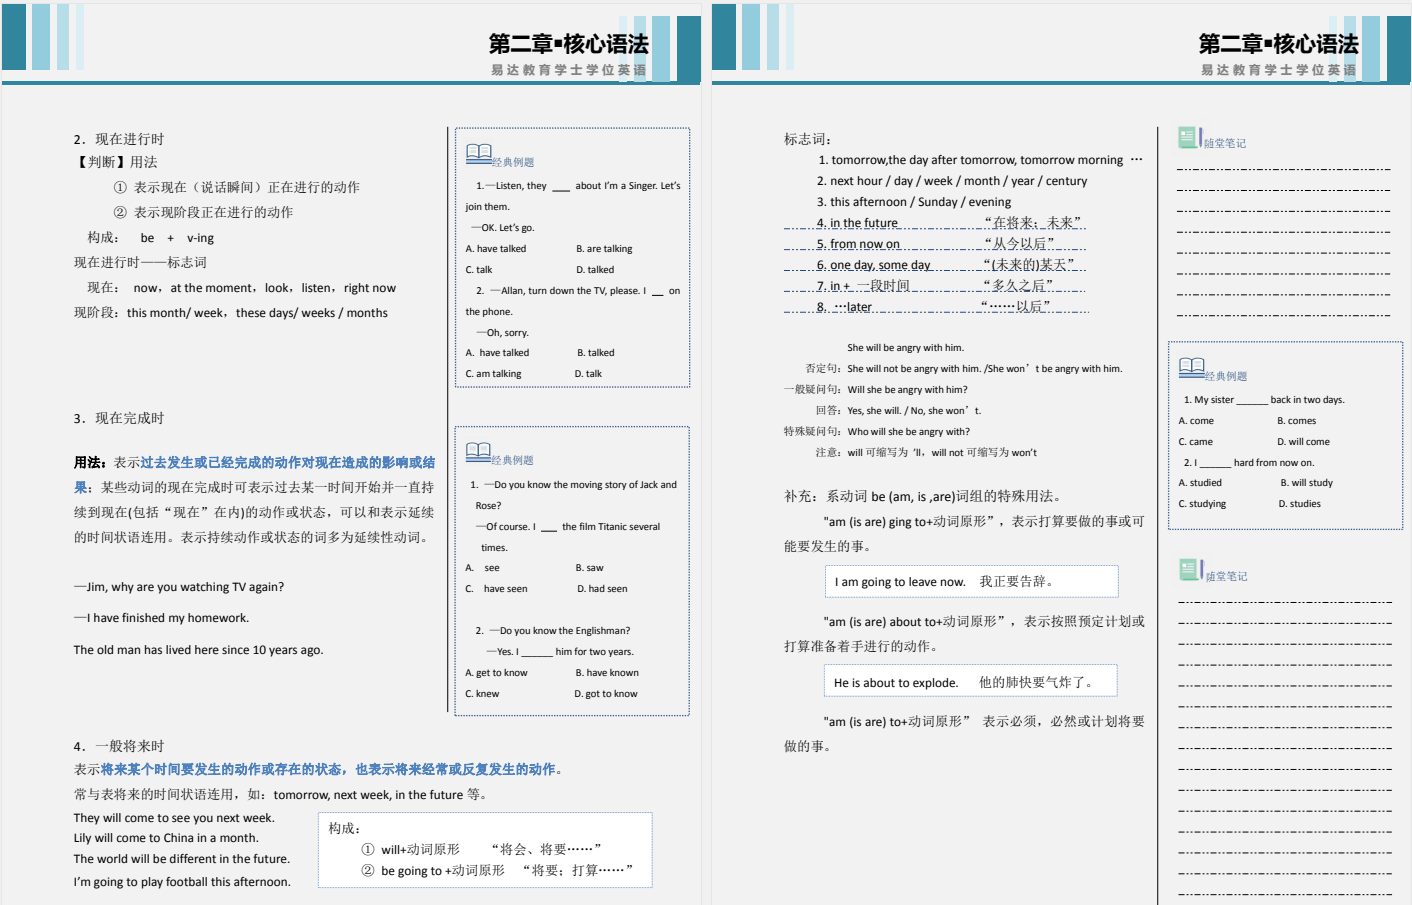Click the heading '2. 现在进行时'
1412x905 pixels.
point(119,139)
